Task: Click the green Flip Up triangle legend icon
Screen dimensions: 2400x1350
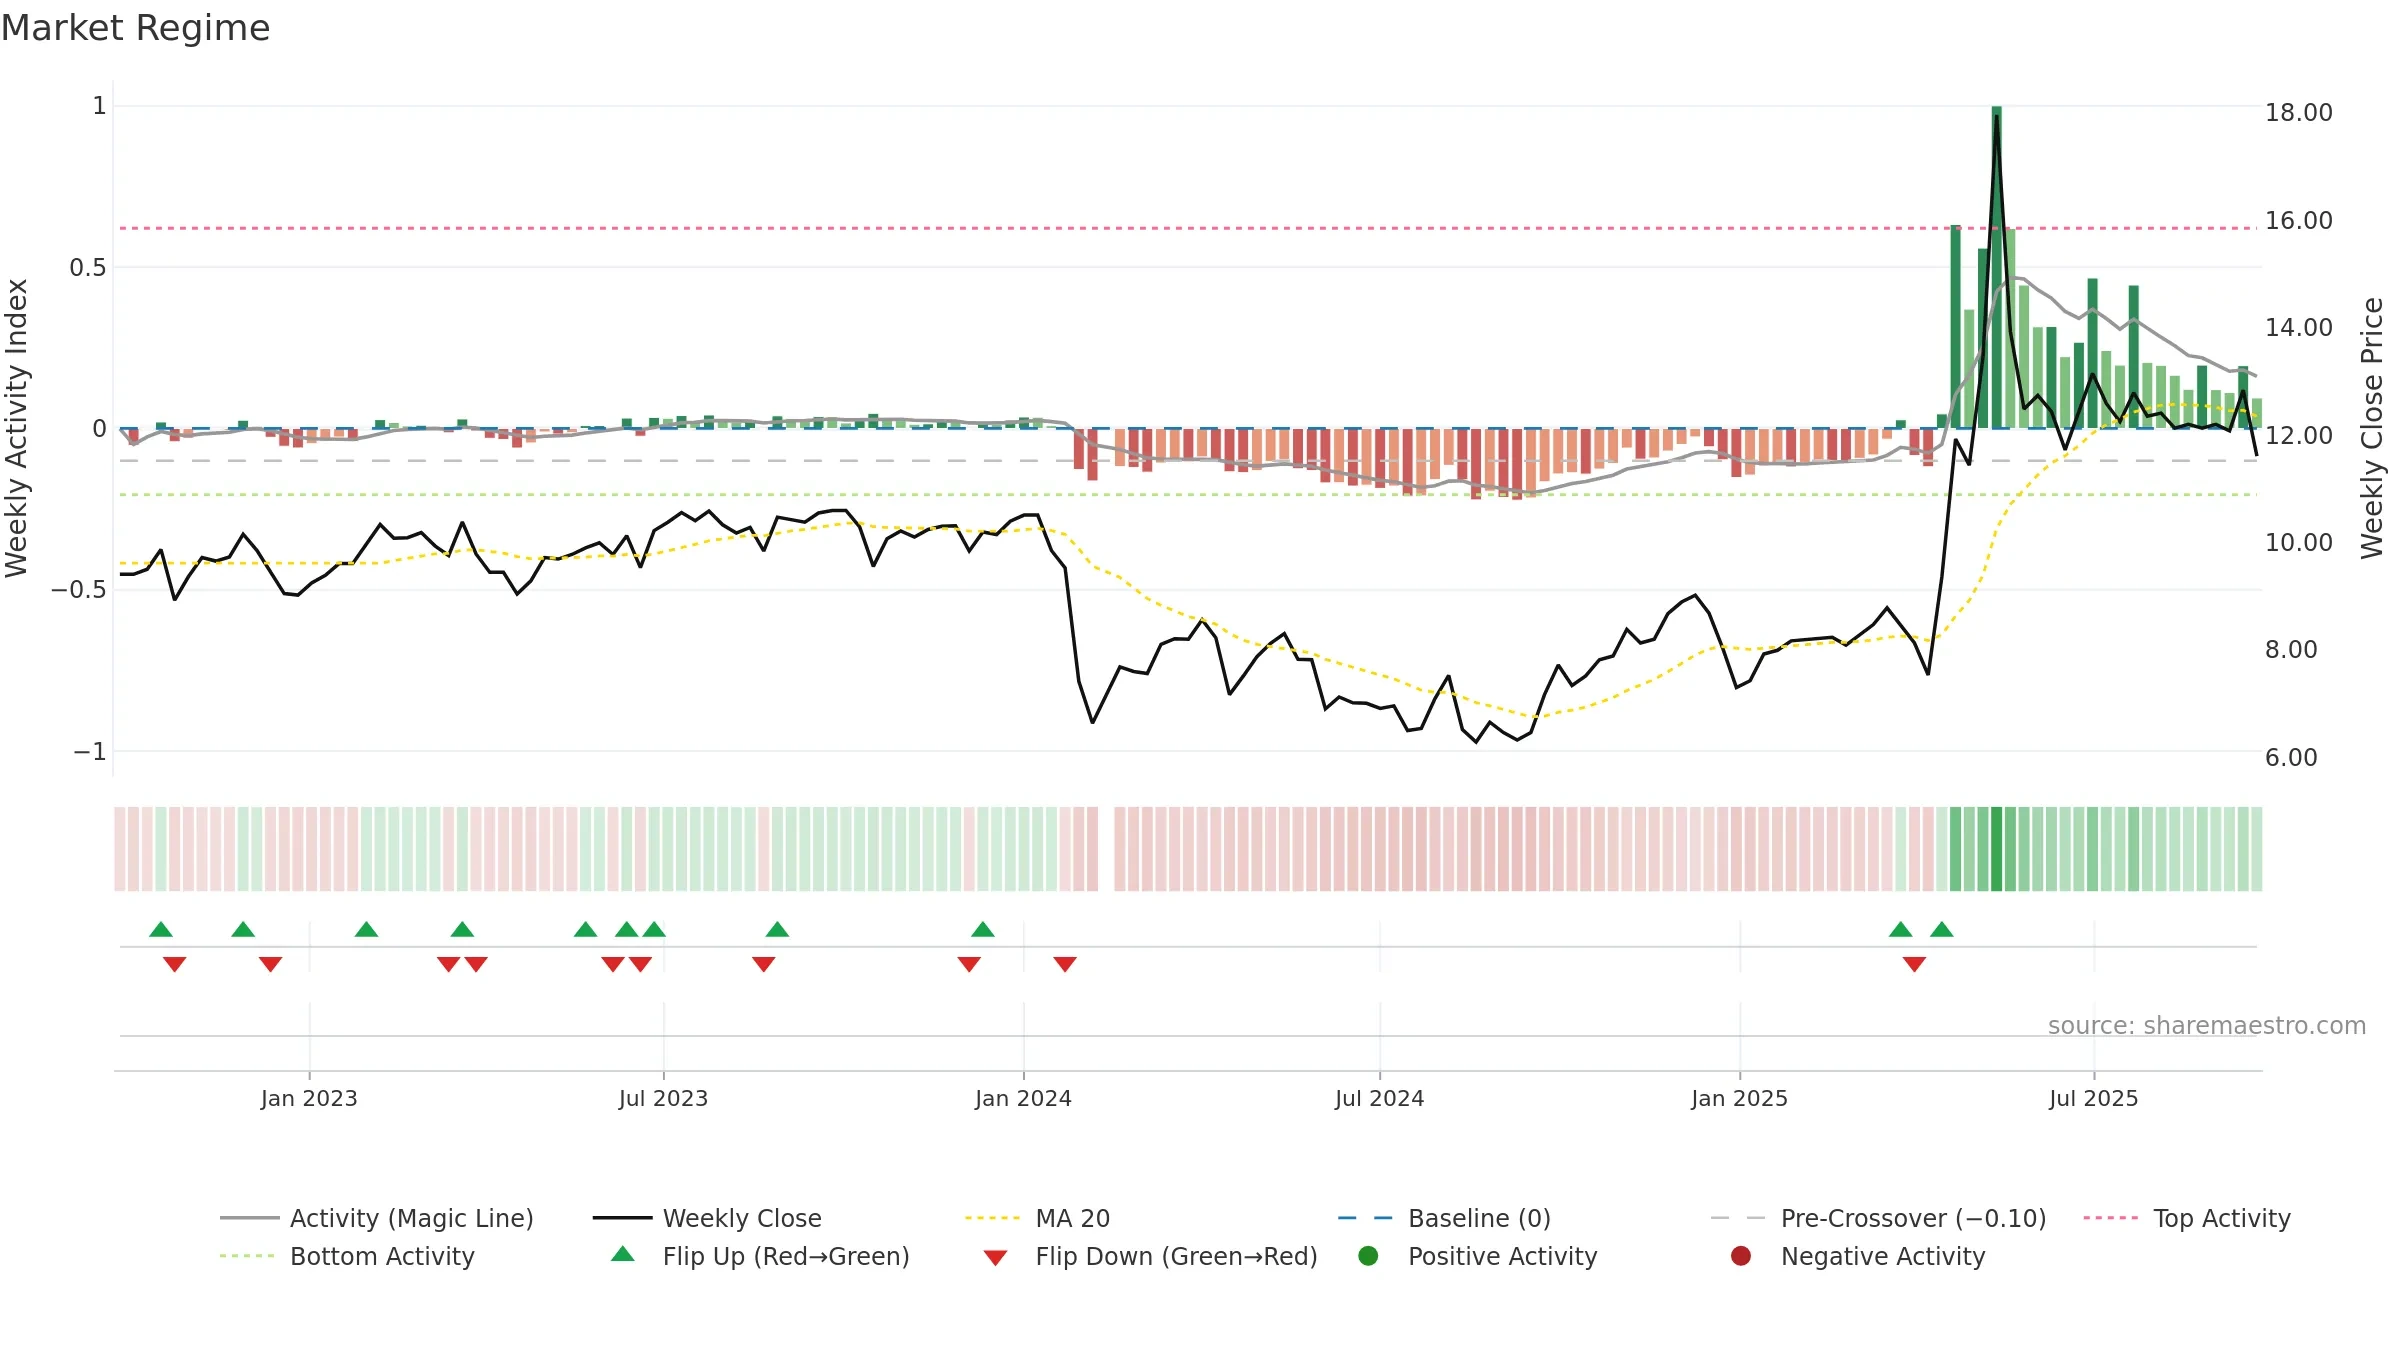Action: click(623, 1254)
